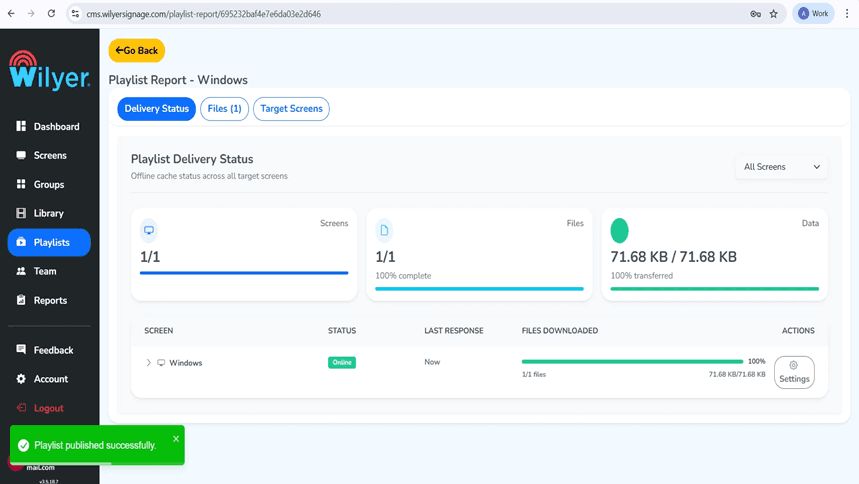Click the '100% transferred' text
Viewport: 859px width, 484px height.
coord(642,276)
